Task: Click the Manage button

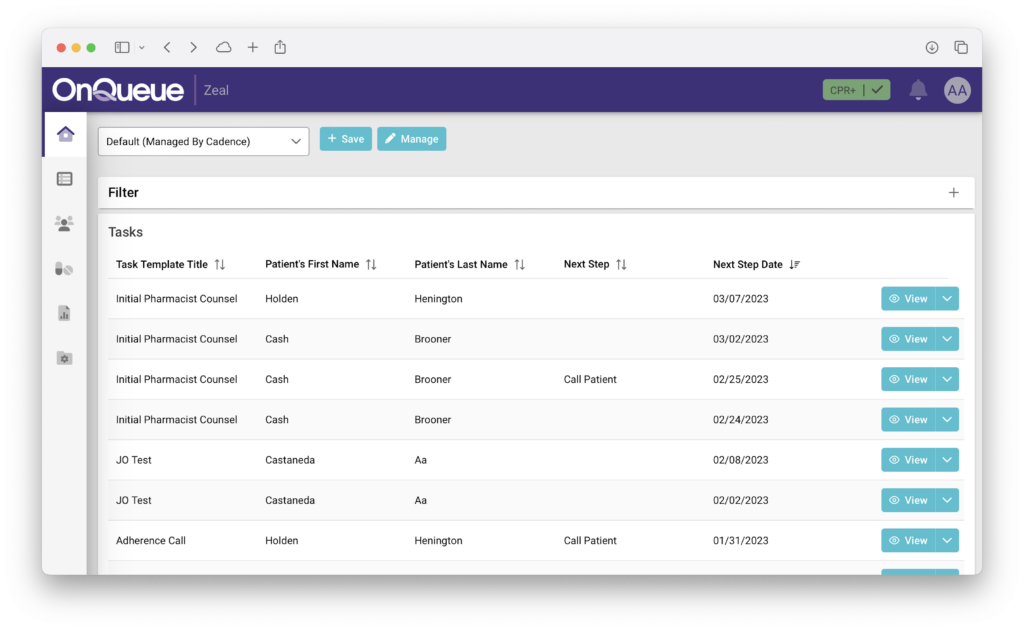Action: pyautogui.click(x=411, y=139)
